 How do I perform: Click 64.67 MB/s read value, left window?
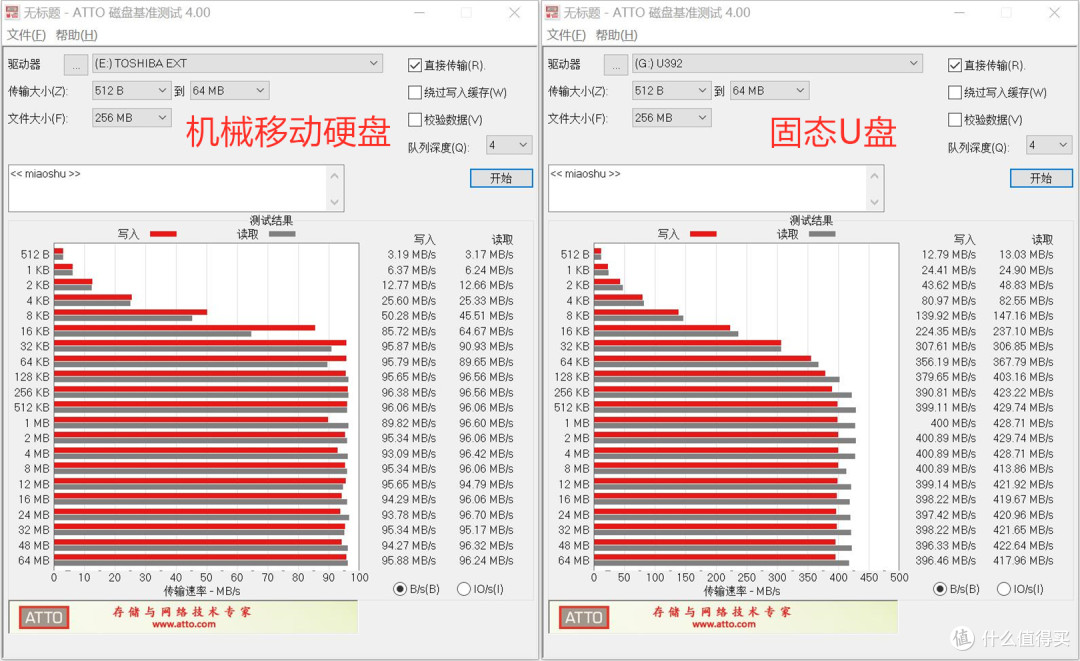486,331
